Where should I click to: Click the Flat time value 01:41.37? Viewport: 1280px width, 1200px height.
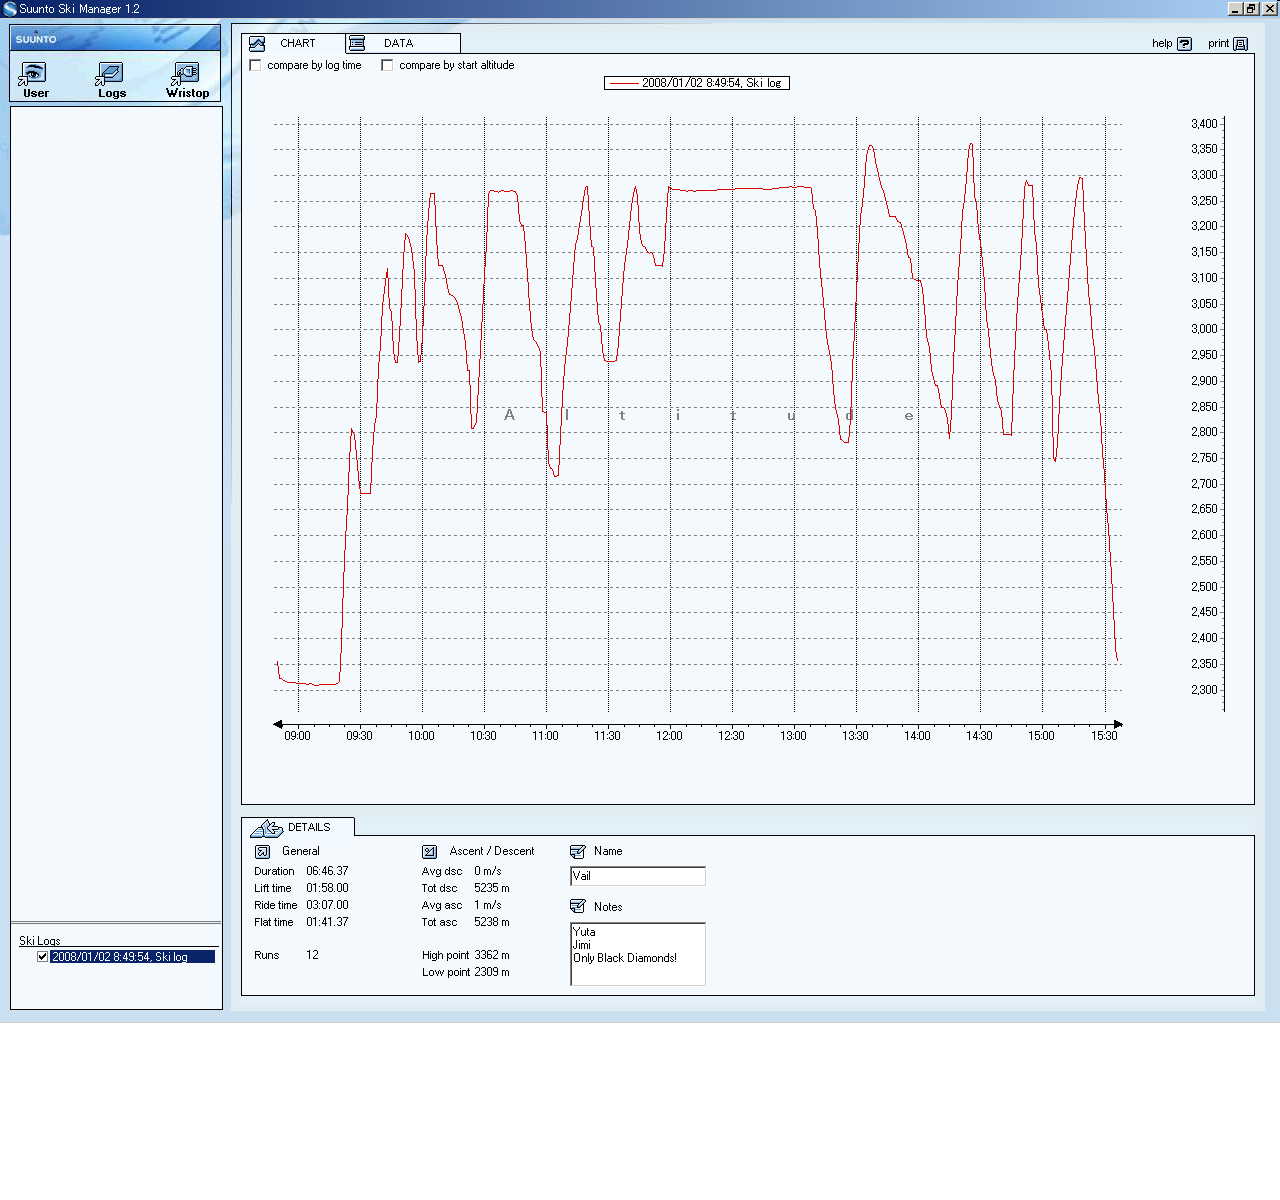tap(327, 922)
